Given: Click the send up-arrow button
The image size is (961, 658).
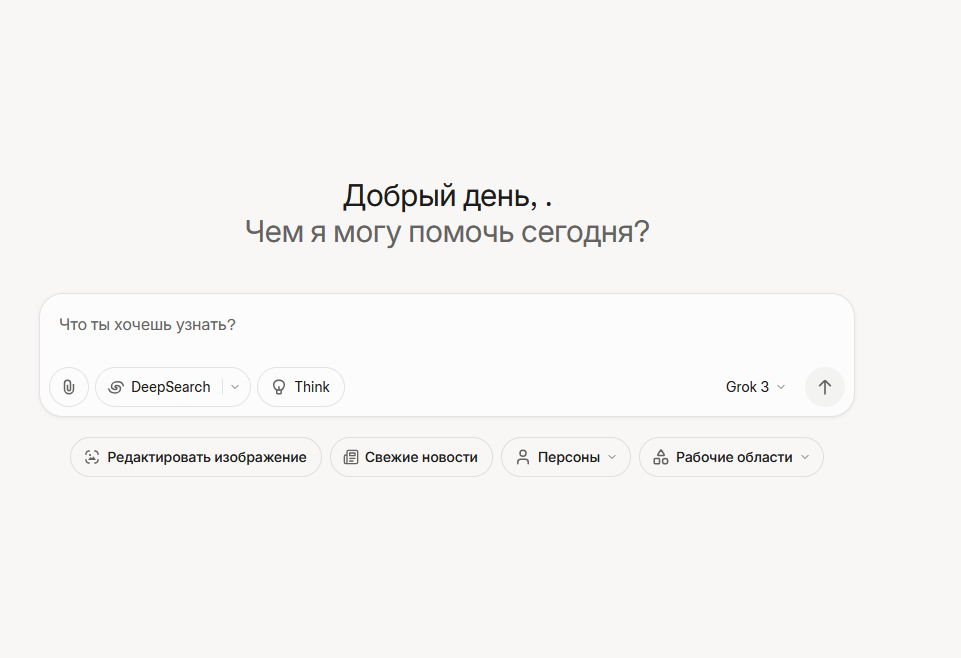Looking at the screenshot, I should coord(825,387).
